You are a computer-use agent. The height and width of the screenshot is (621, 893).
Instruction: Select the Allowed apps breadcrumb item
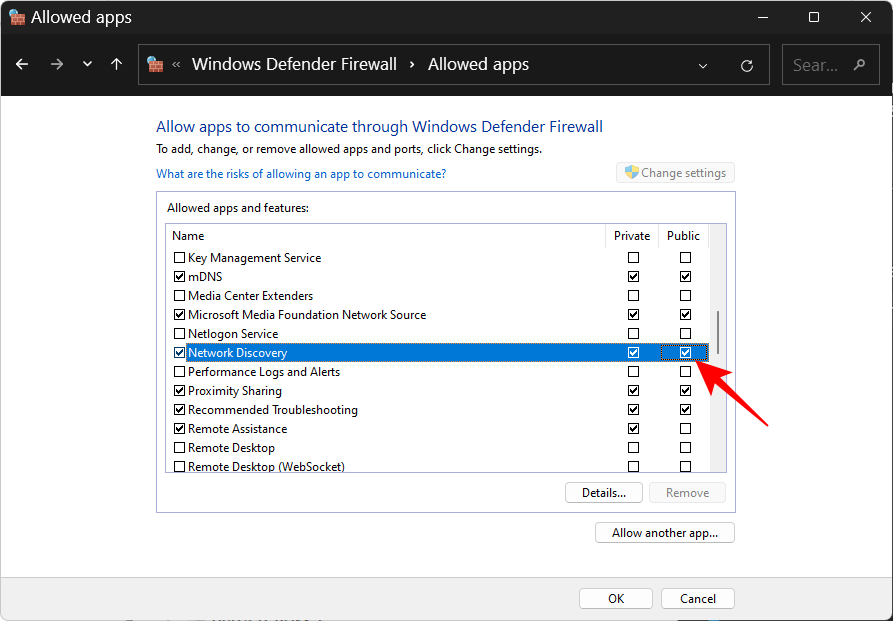point(477,64)
